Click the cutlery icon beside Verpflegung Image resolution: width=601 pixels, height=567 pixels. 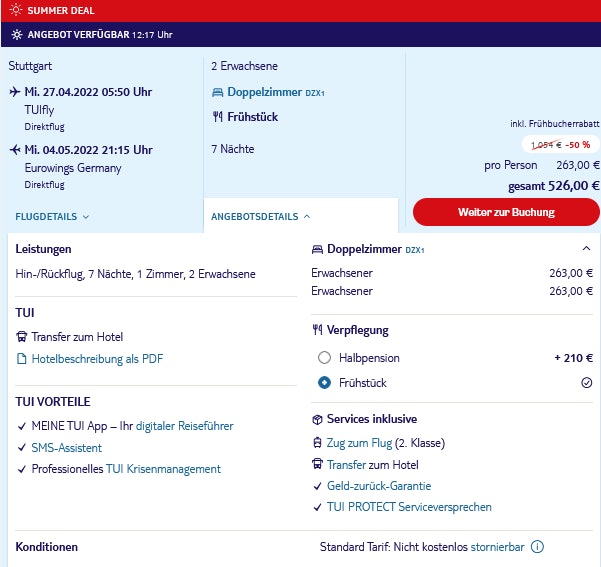pos(318,330)
